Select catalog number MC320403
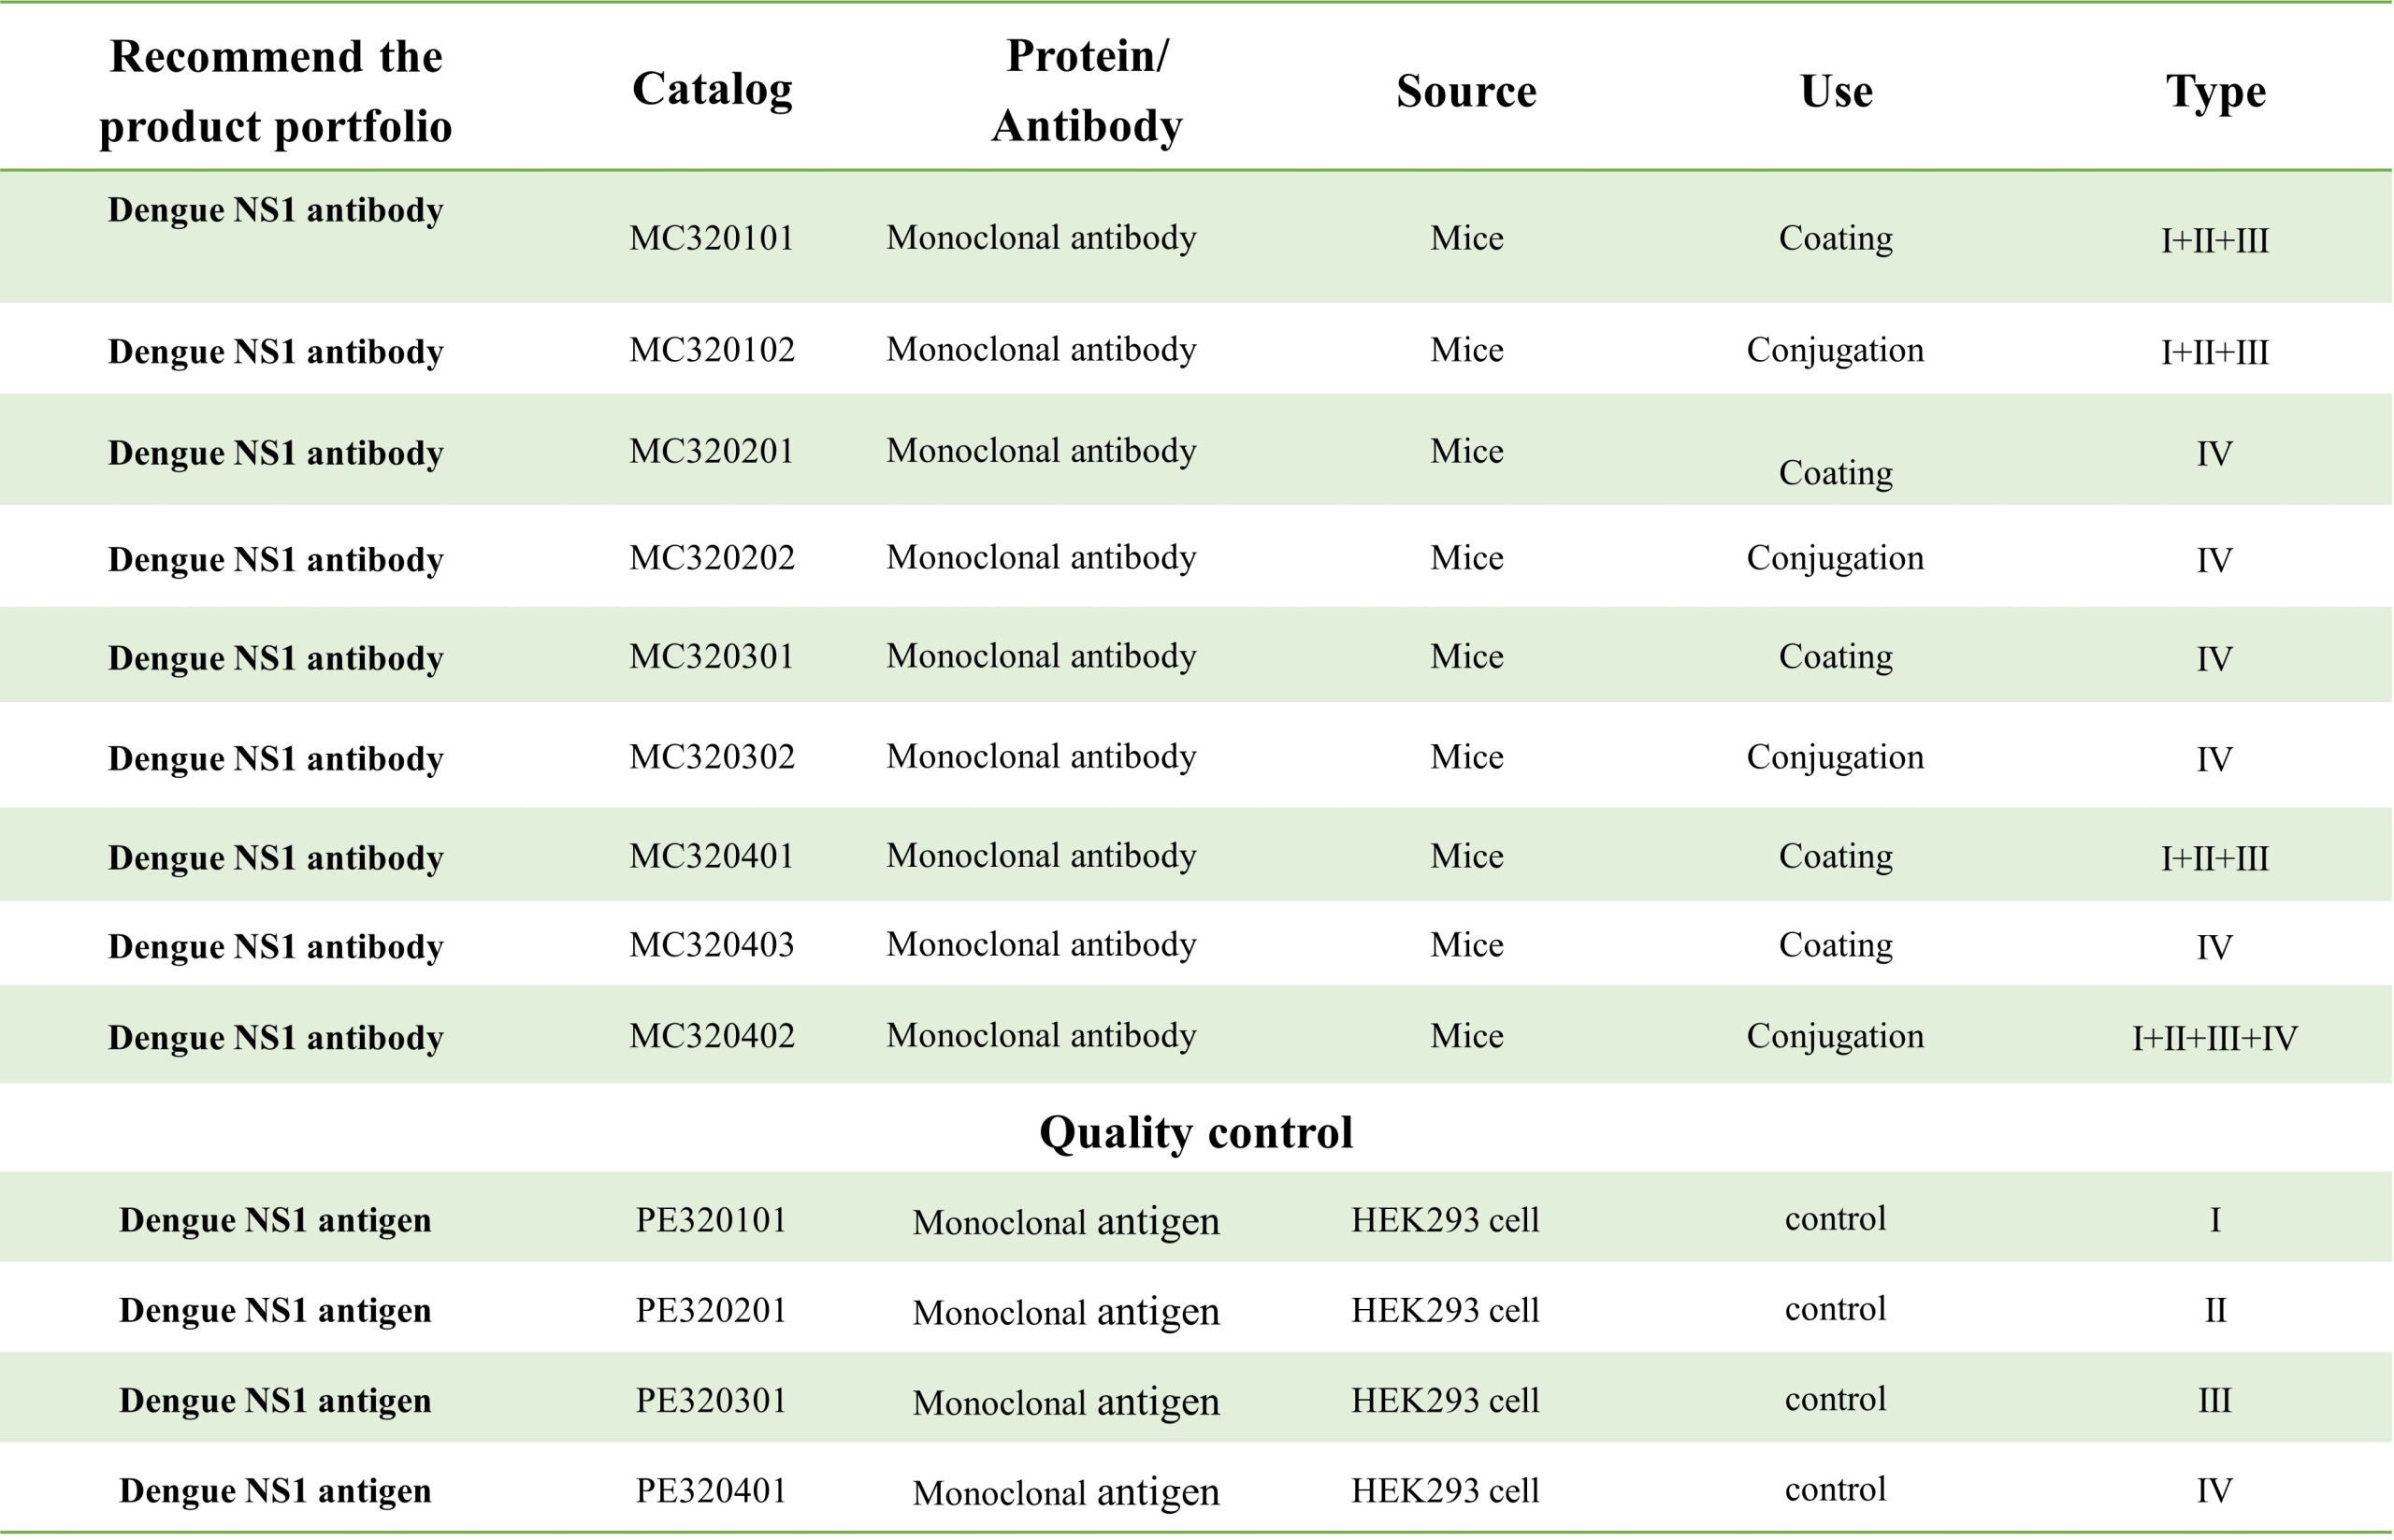Screen dimensions: 2394x1540 [712, 945]
